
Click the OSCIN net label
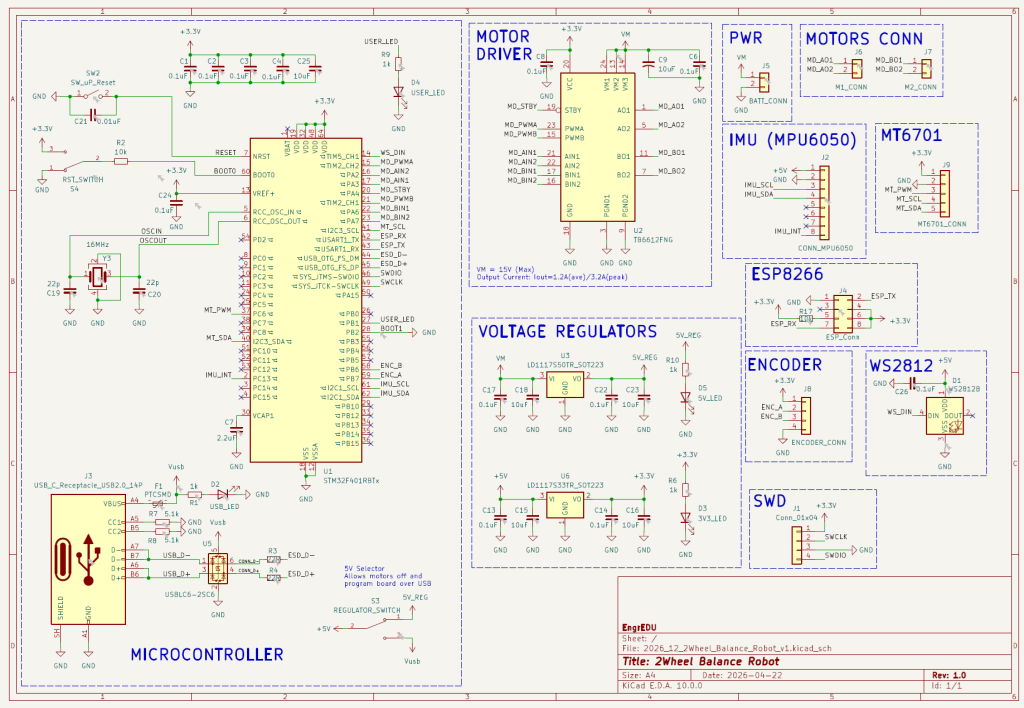(x=151, y=231)
